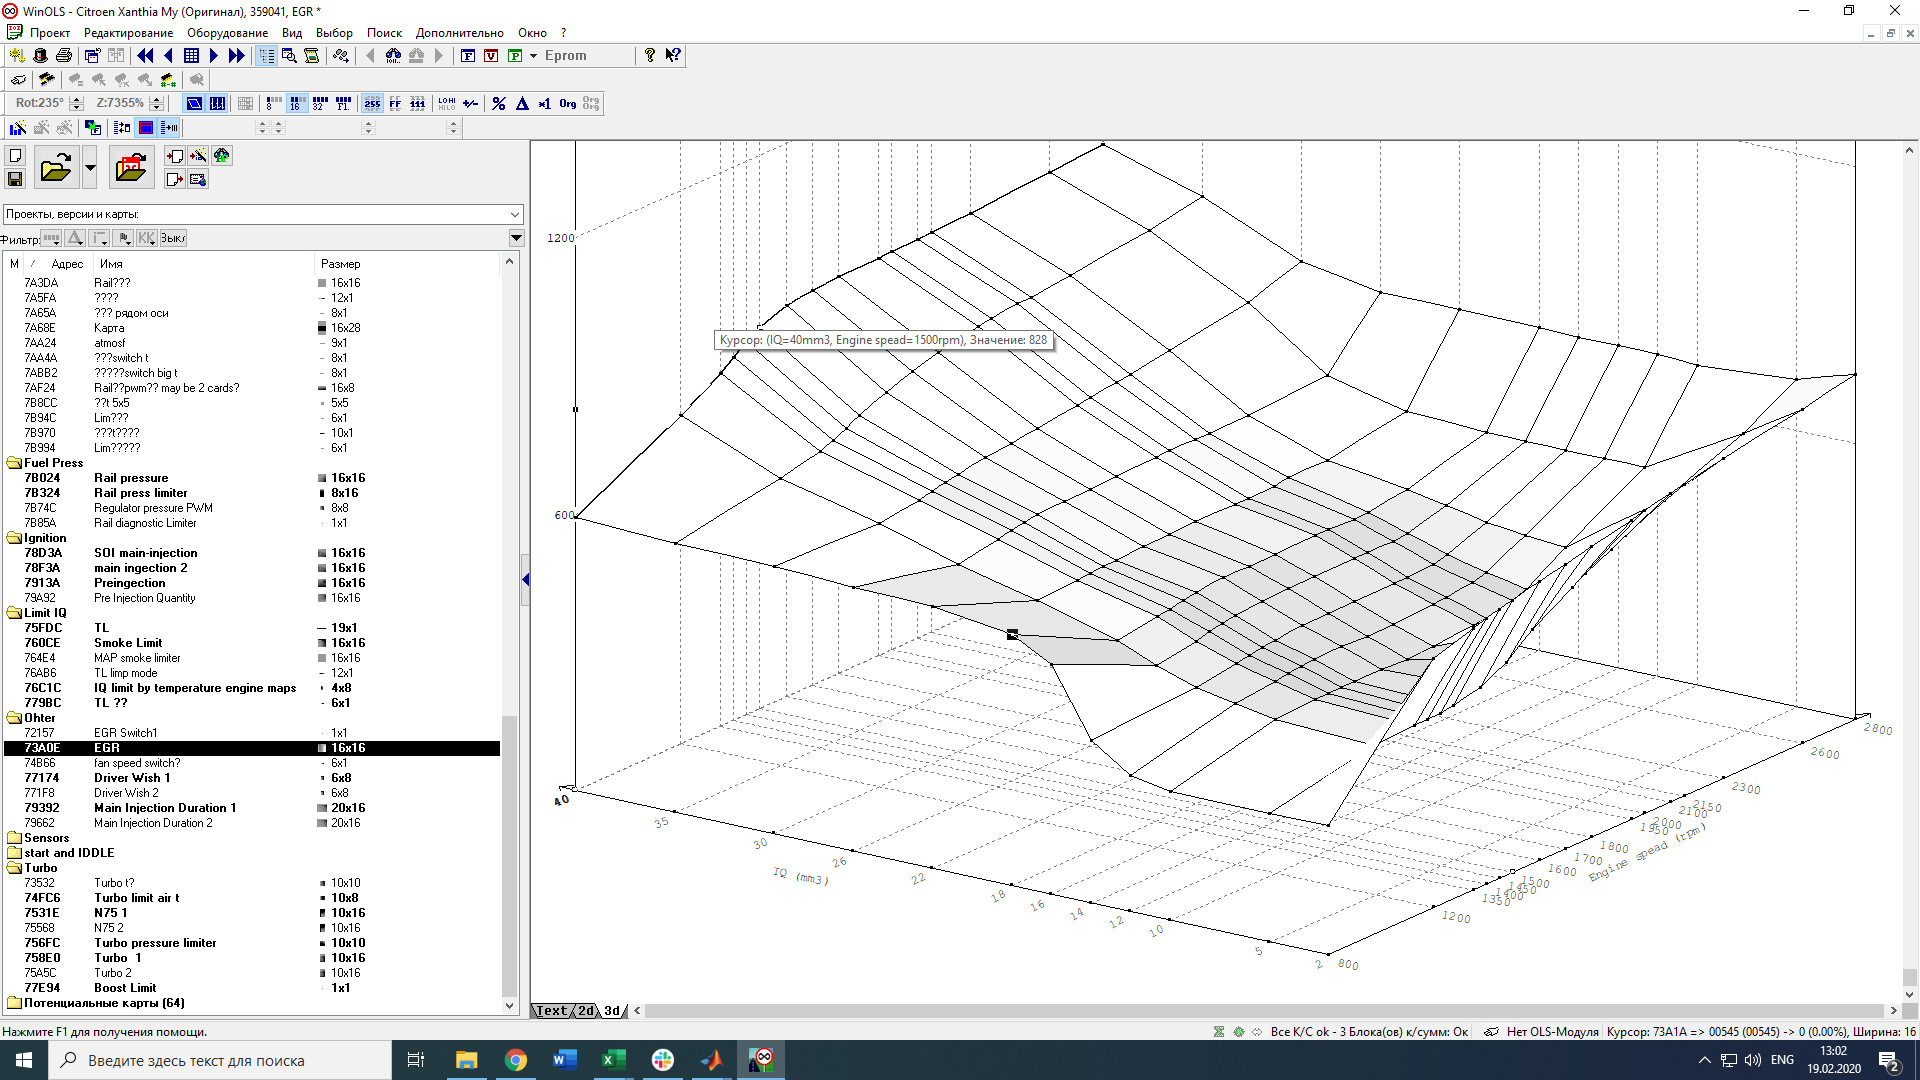1920x1080 pixels.
Task: Expand the Sensors folder
Action: [x=14, y=838]
